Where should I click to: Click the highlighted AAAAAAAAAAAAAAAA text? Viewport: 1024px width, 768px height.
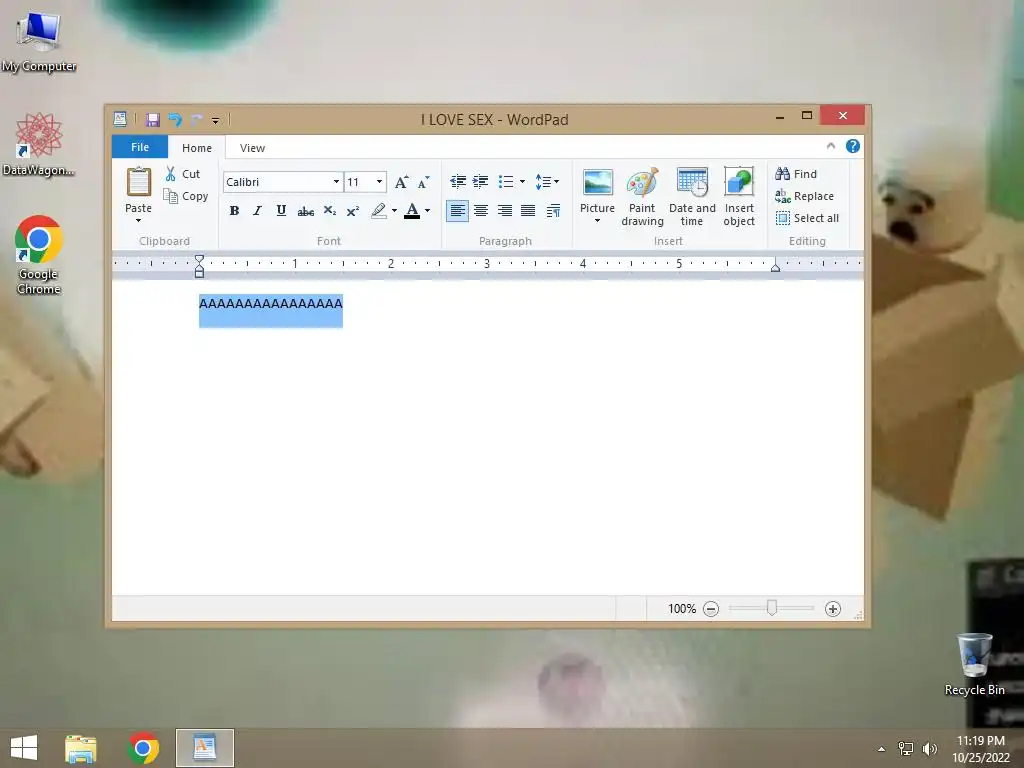[x=270, y=303]
